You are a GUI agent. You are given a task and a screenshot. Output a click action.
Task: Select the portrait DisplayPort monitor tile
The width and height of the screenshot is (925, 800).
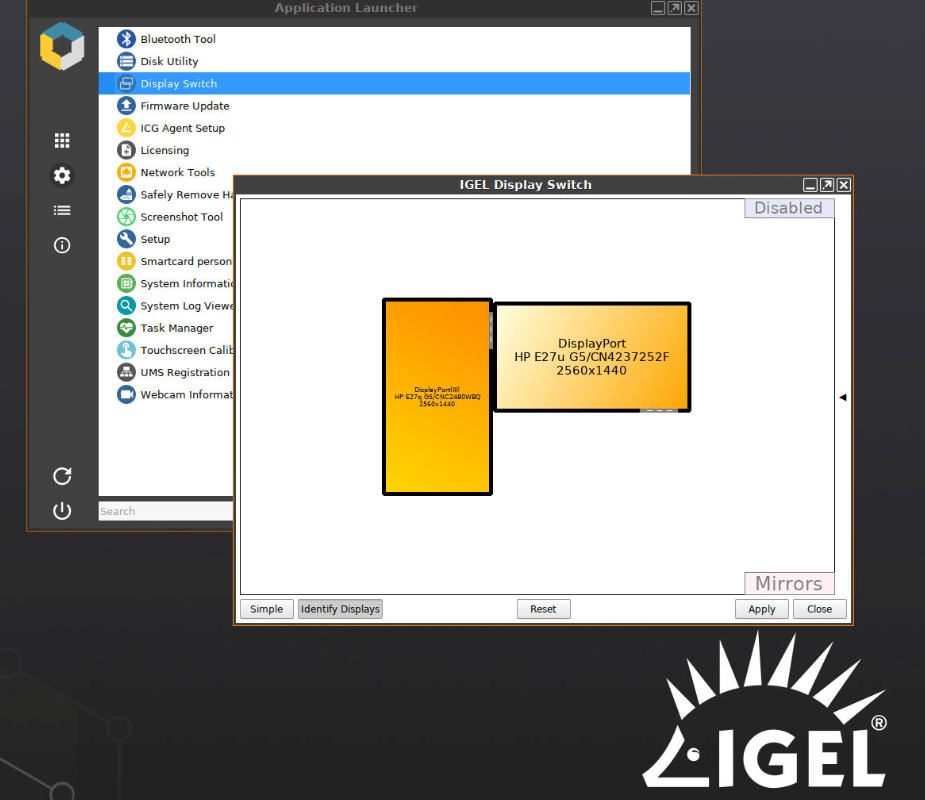click(437, 396)
